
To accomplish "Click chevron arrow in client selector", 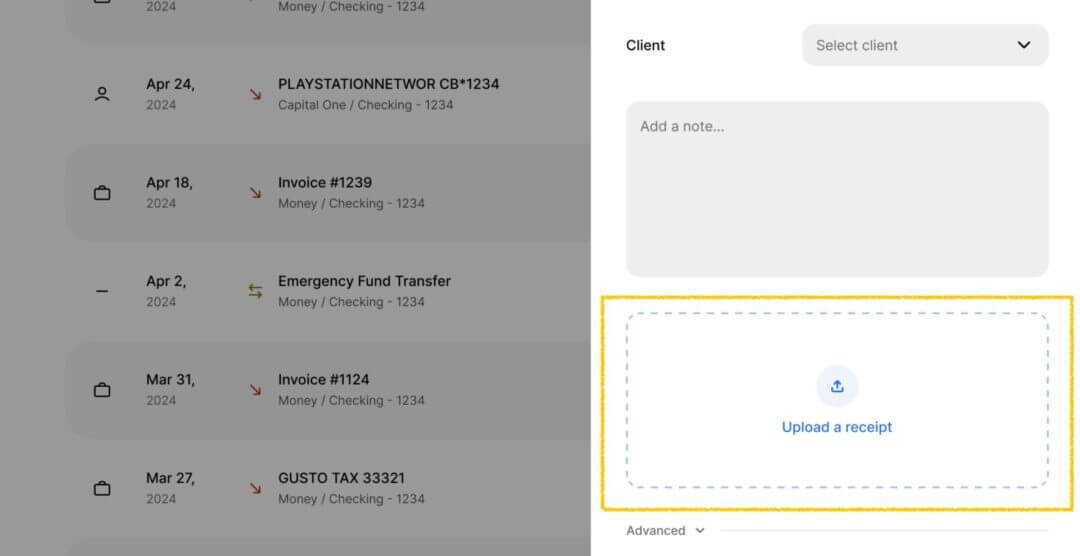I will tap(1024, 45).
